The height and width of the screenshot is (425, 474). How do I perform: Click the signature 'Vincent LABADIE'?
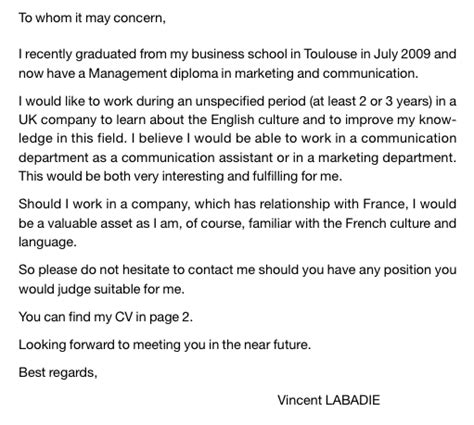click(x=328, y=400)
